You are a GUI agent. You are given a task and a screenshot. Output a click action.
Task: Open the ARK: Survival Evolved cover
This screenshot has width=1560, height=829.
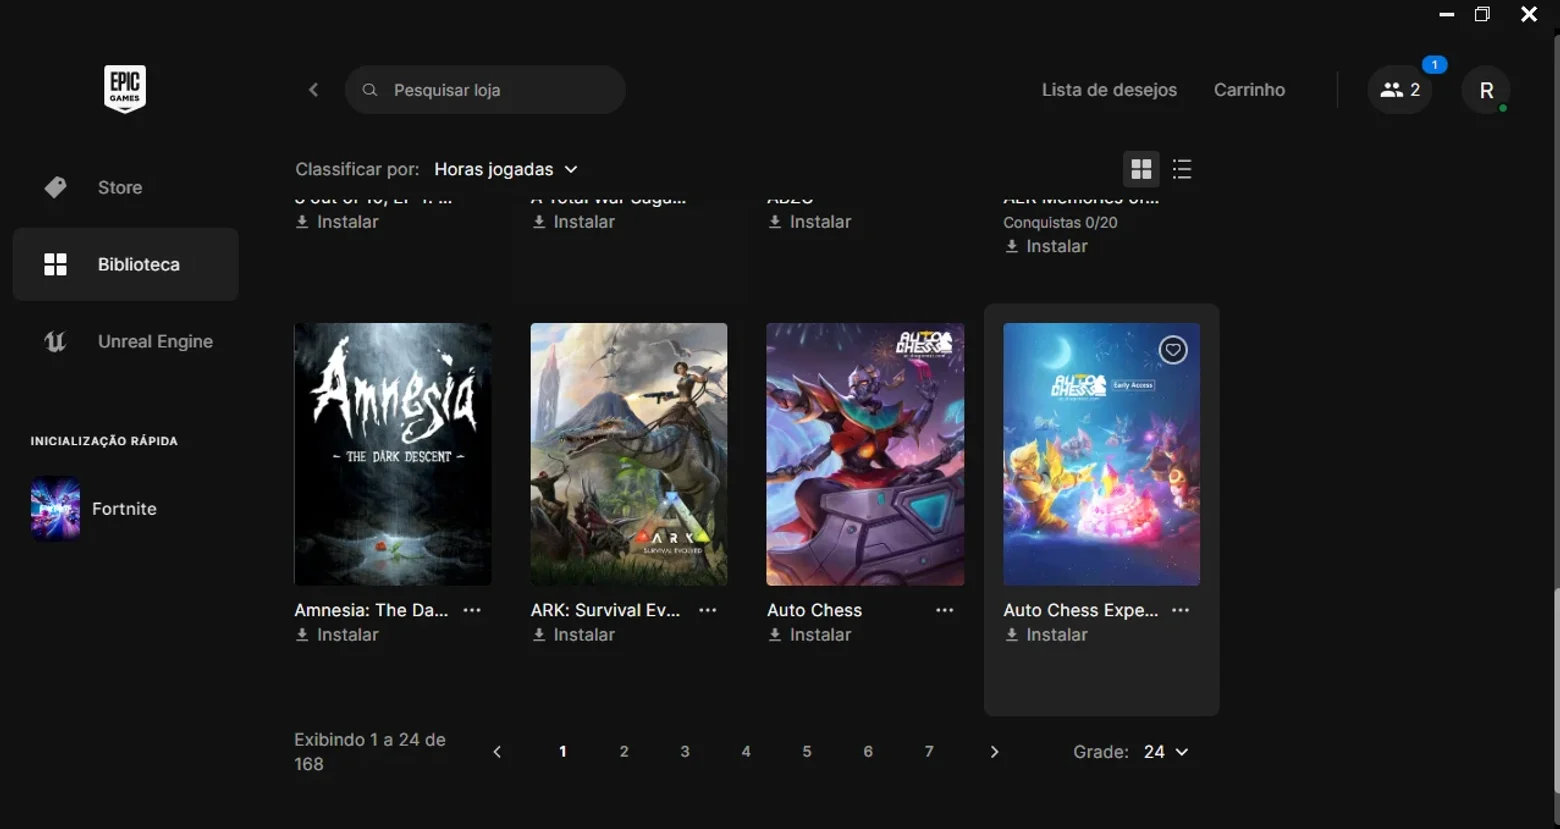(x=629, y=454)
